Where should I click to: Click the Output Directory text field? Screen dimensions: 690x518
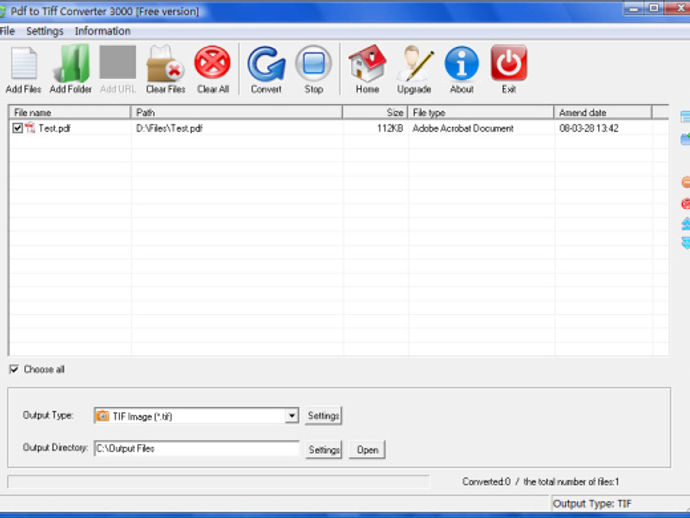[x=196, y=448]
